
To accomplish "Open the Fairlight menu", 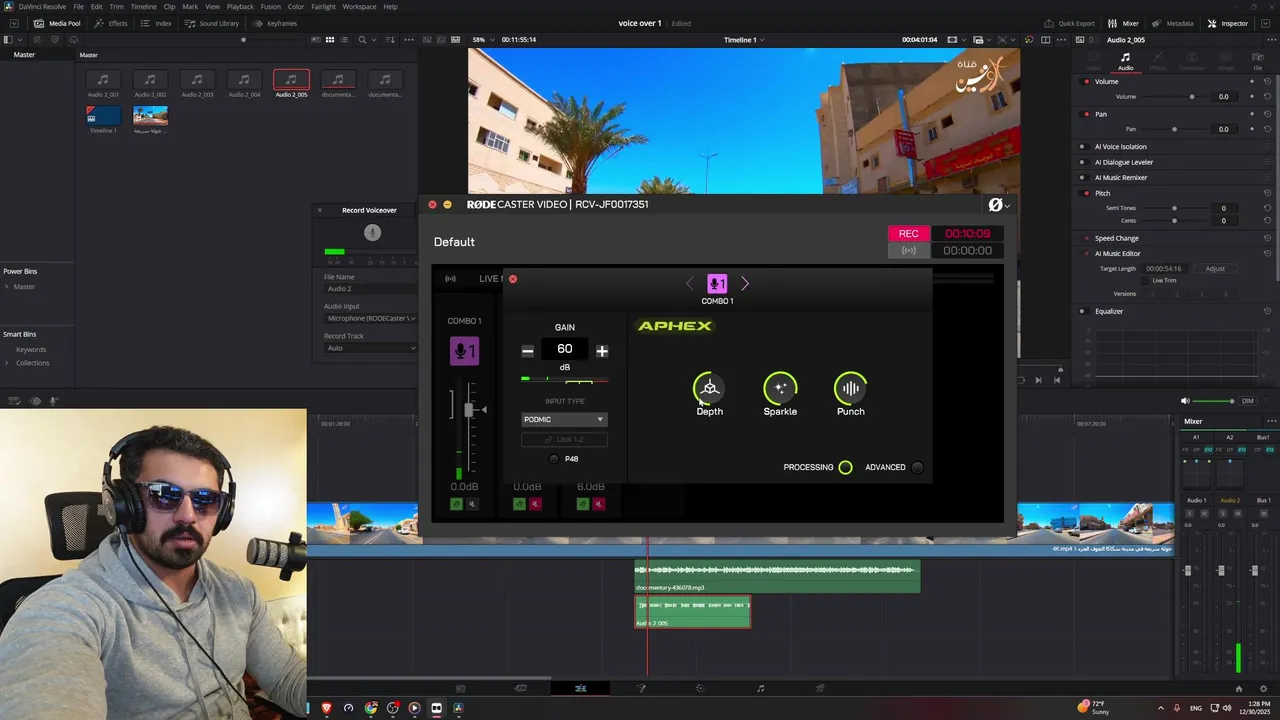I will point(323,7).
